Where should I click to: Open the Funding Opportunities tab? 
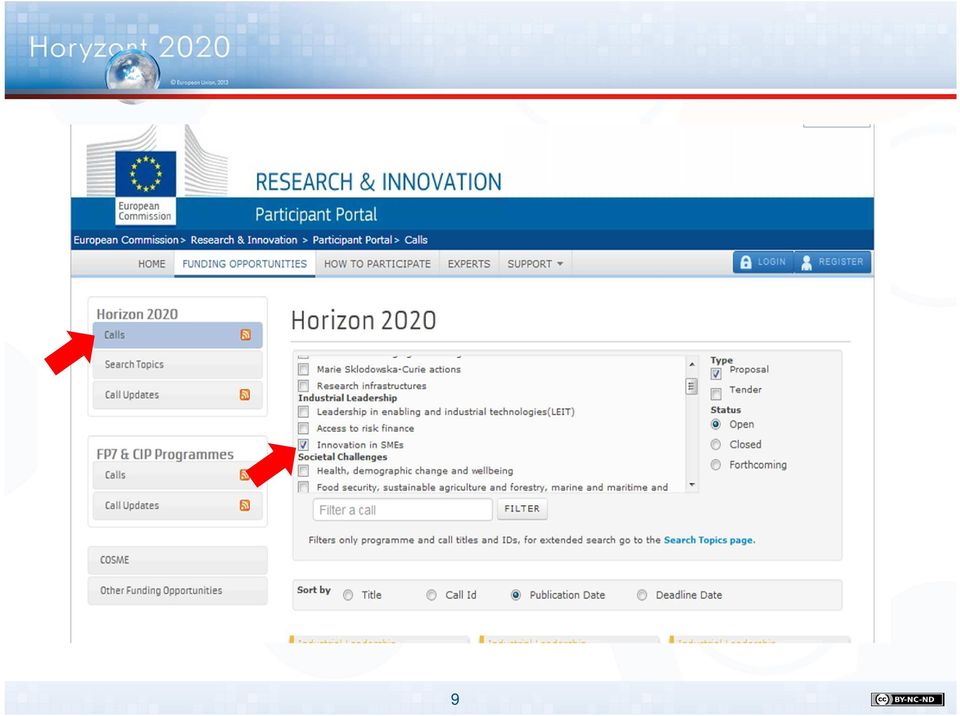[x=244, y=264]
